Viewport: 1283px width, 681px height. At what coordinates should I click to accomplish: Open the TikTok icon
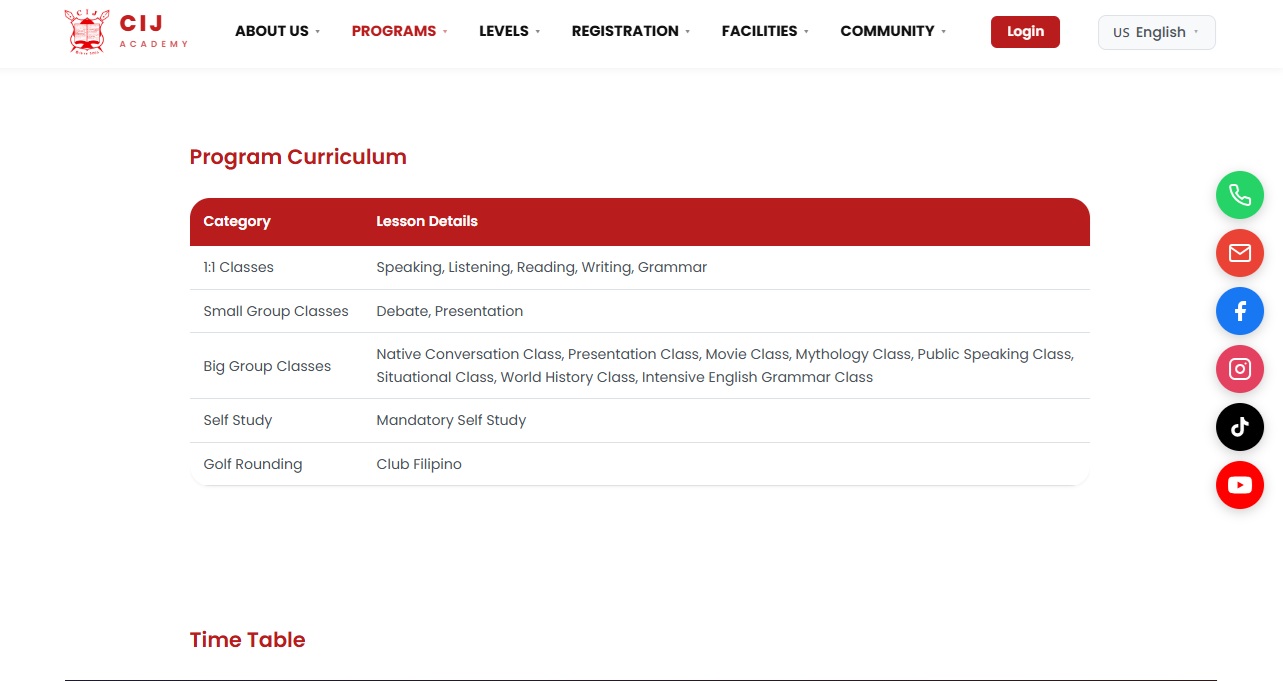click(x=1240, y=427)
